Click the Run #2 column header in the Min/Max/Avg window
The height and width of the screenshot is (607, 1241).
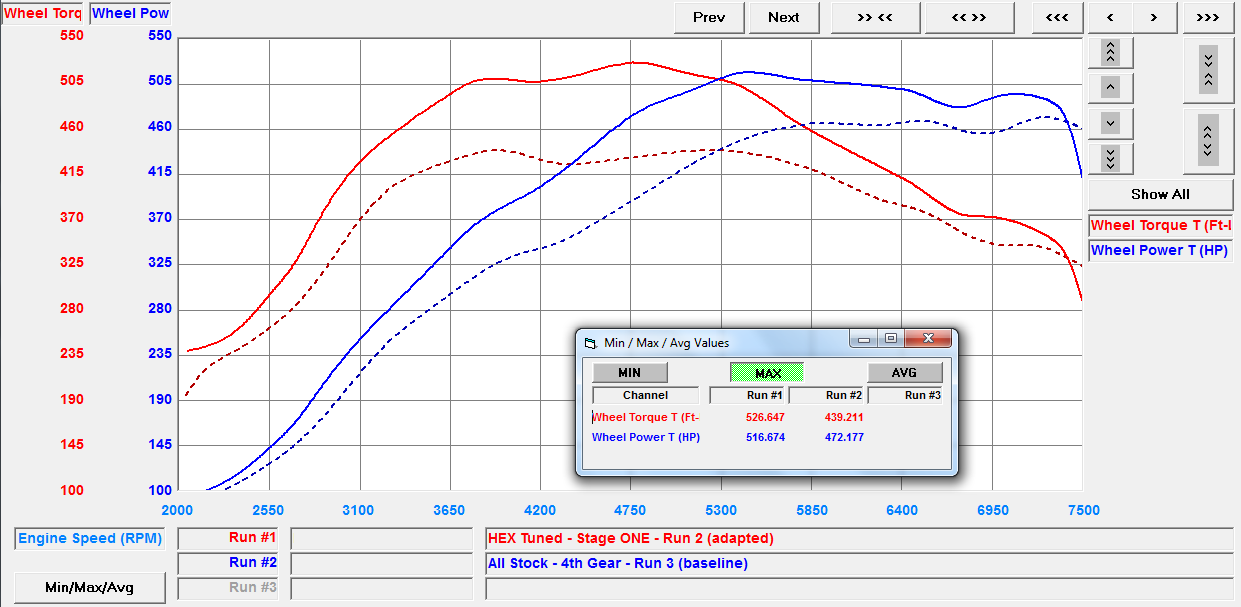(825, 395)
